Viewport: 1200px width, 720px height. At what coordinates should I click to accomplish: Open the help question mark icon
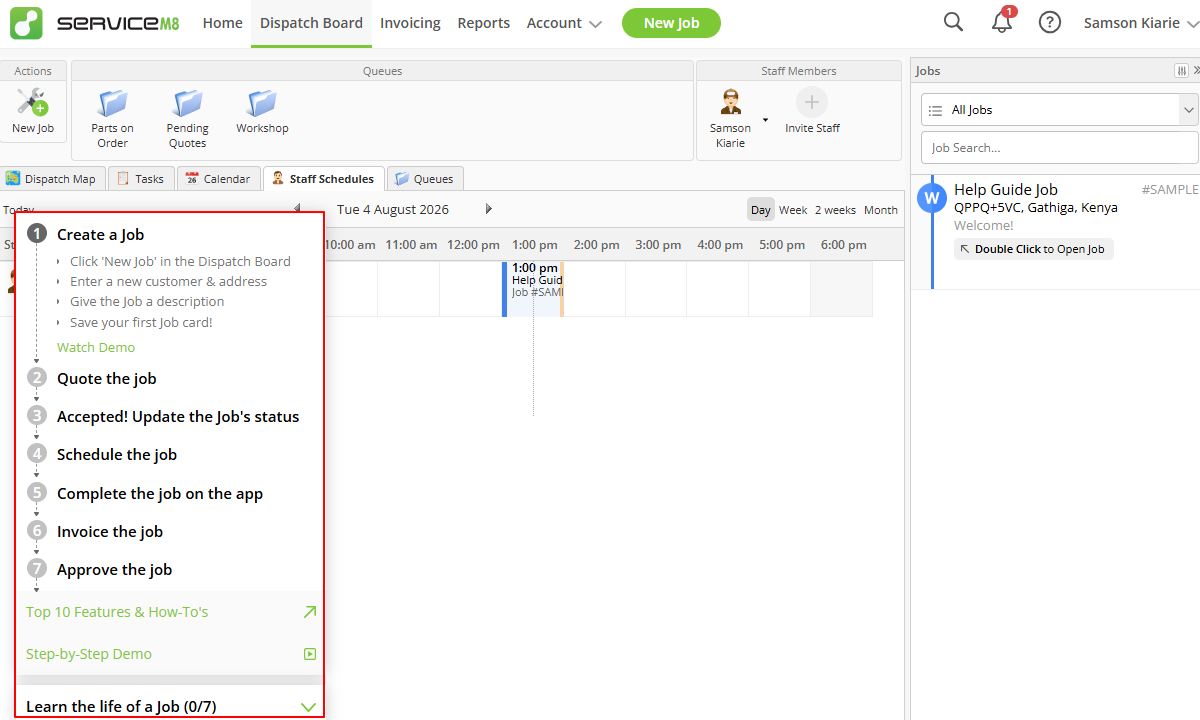pos(1050,22)
